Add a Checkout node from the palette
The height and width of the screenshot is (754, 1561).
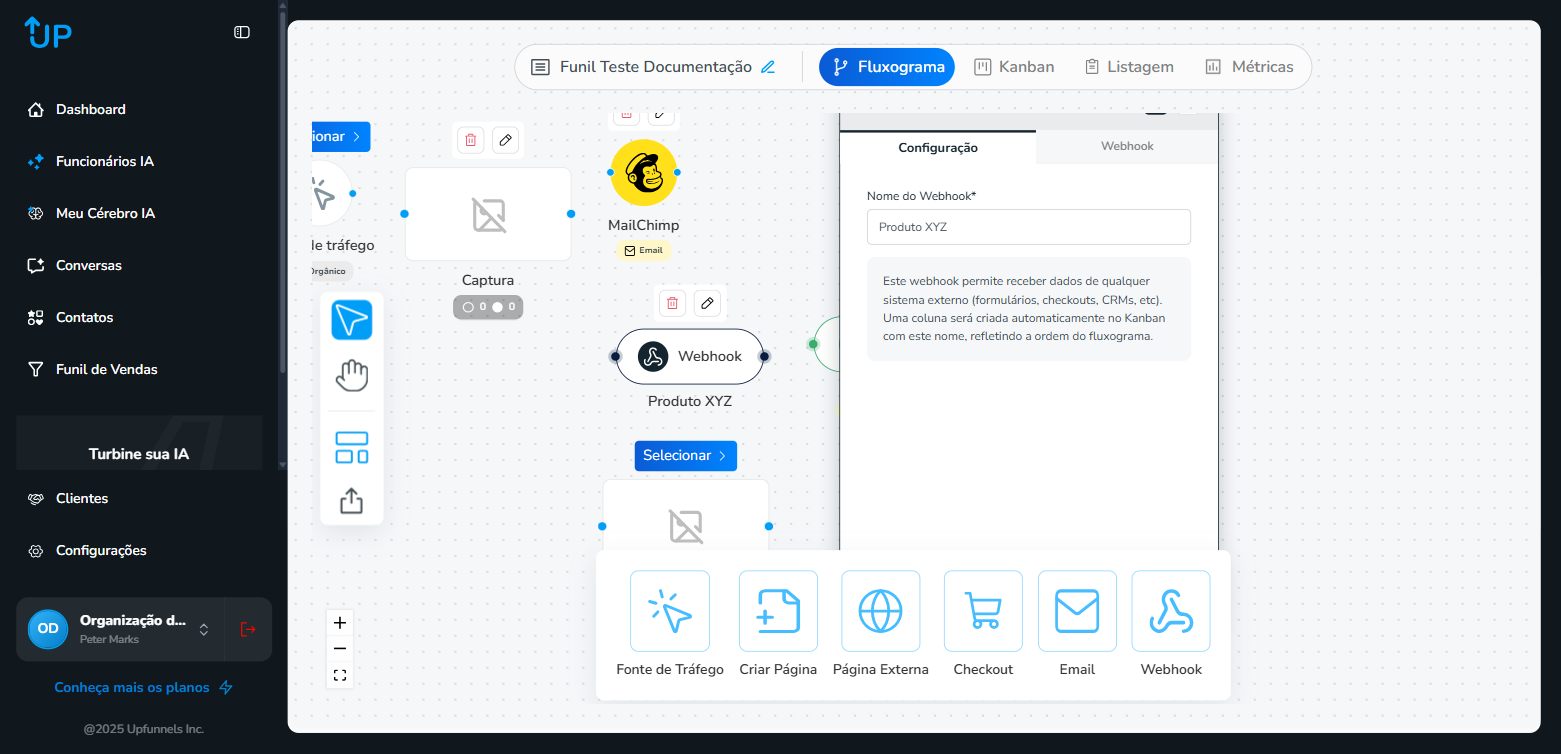pos(983,611)
